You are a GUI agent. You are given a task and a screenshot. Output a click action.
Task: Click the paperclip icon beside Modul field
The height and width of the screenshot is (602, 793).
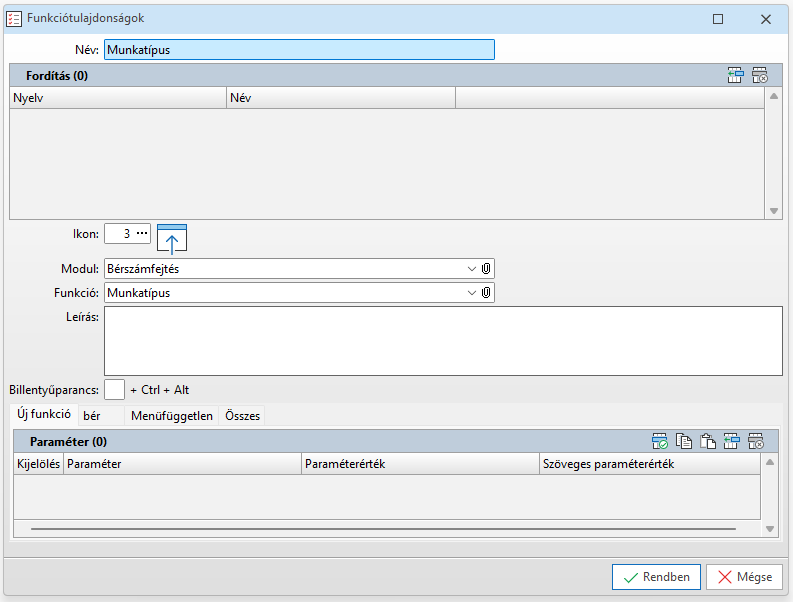pyautogui.click(x=486, y=268)
